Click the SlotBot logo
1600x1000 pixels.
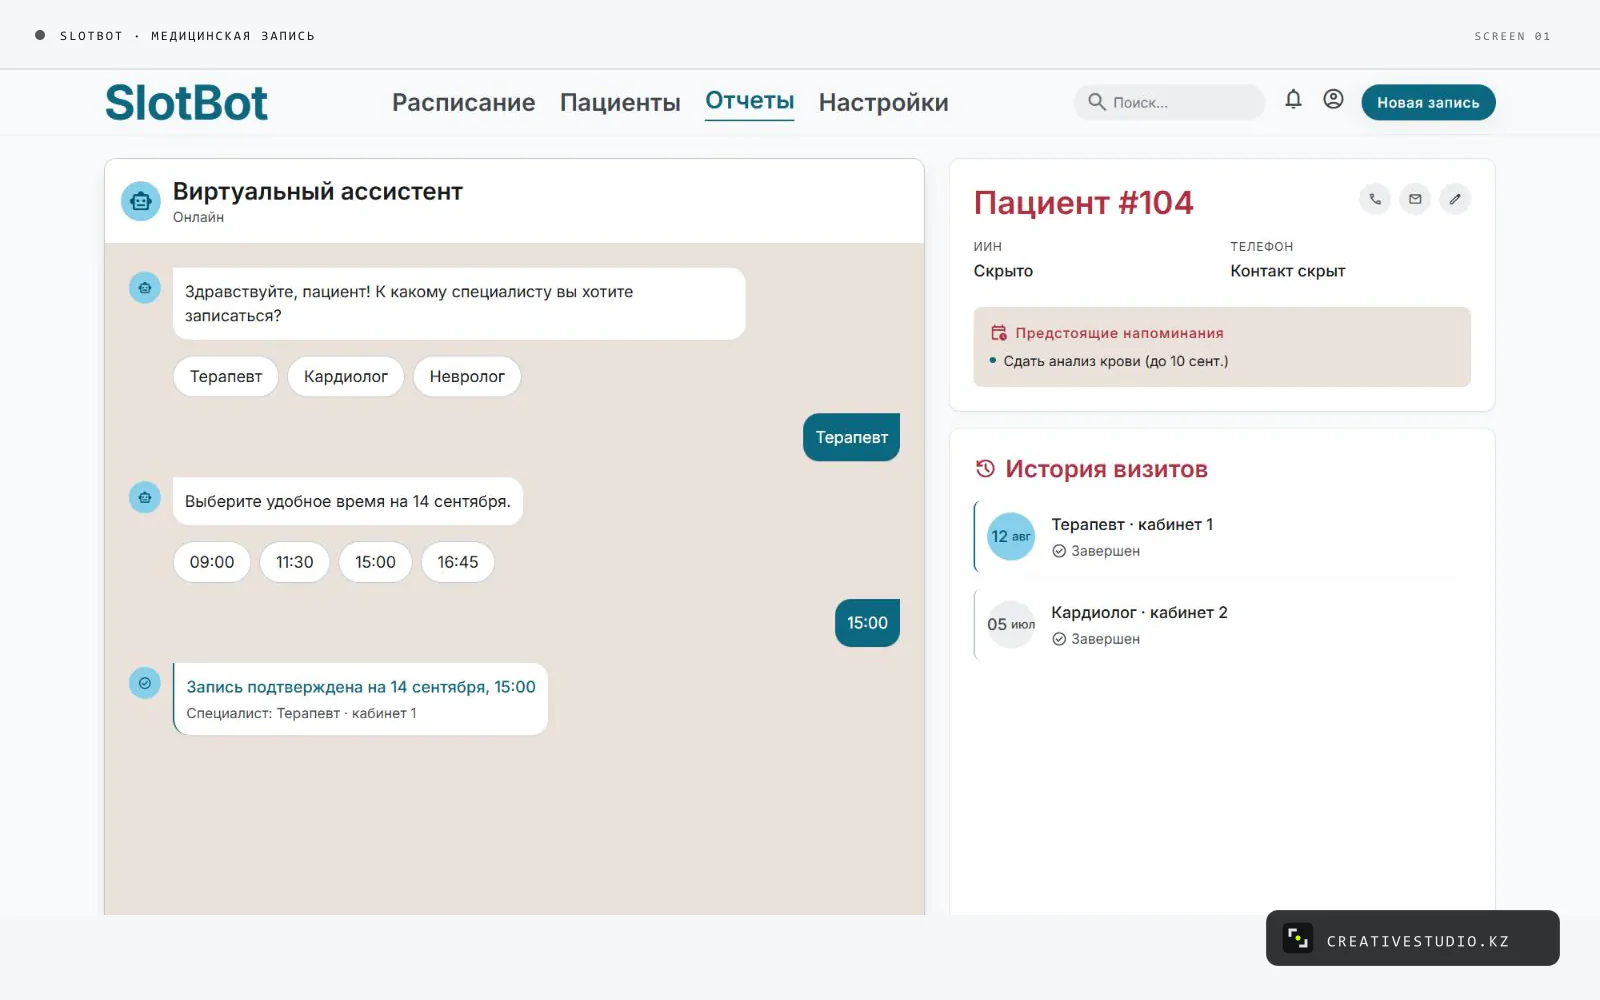(186, 102)
